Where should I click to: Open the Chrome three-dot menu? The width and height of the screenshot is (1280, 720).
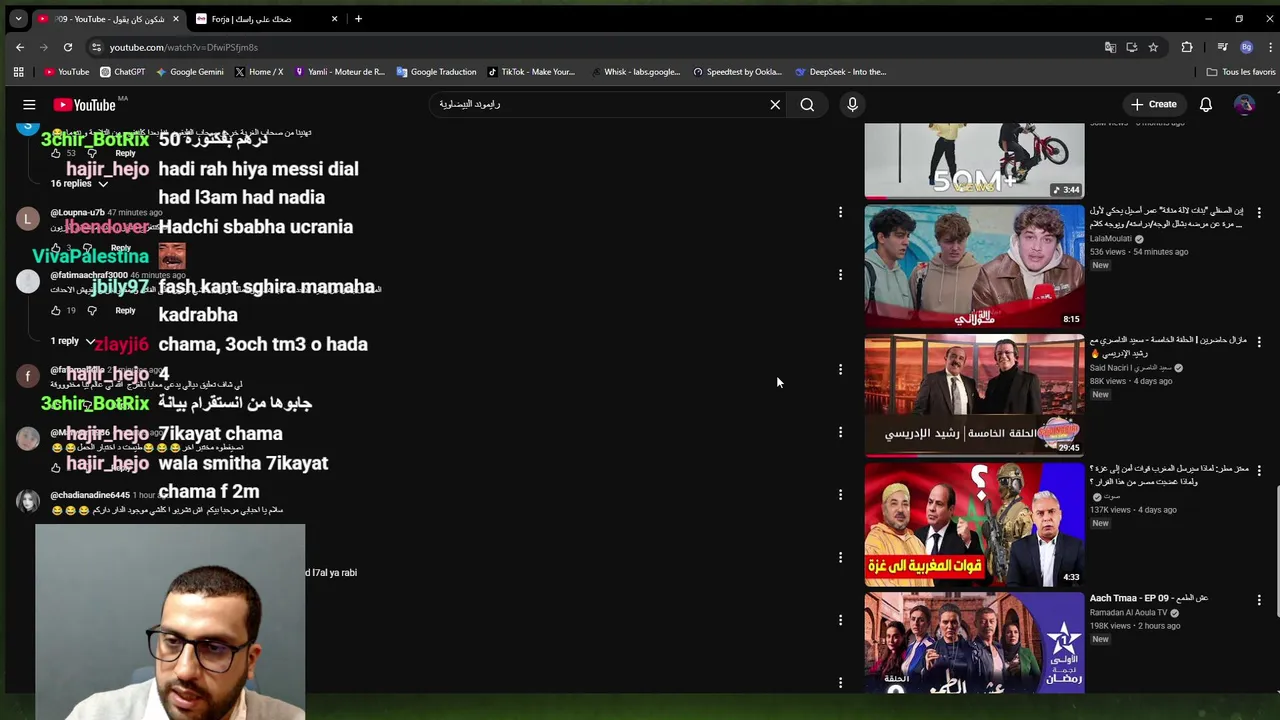(1268, 47)
